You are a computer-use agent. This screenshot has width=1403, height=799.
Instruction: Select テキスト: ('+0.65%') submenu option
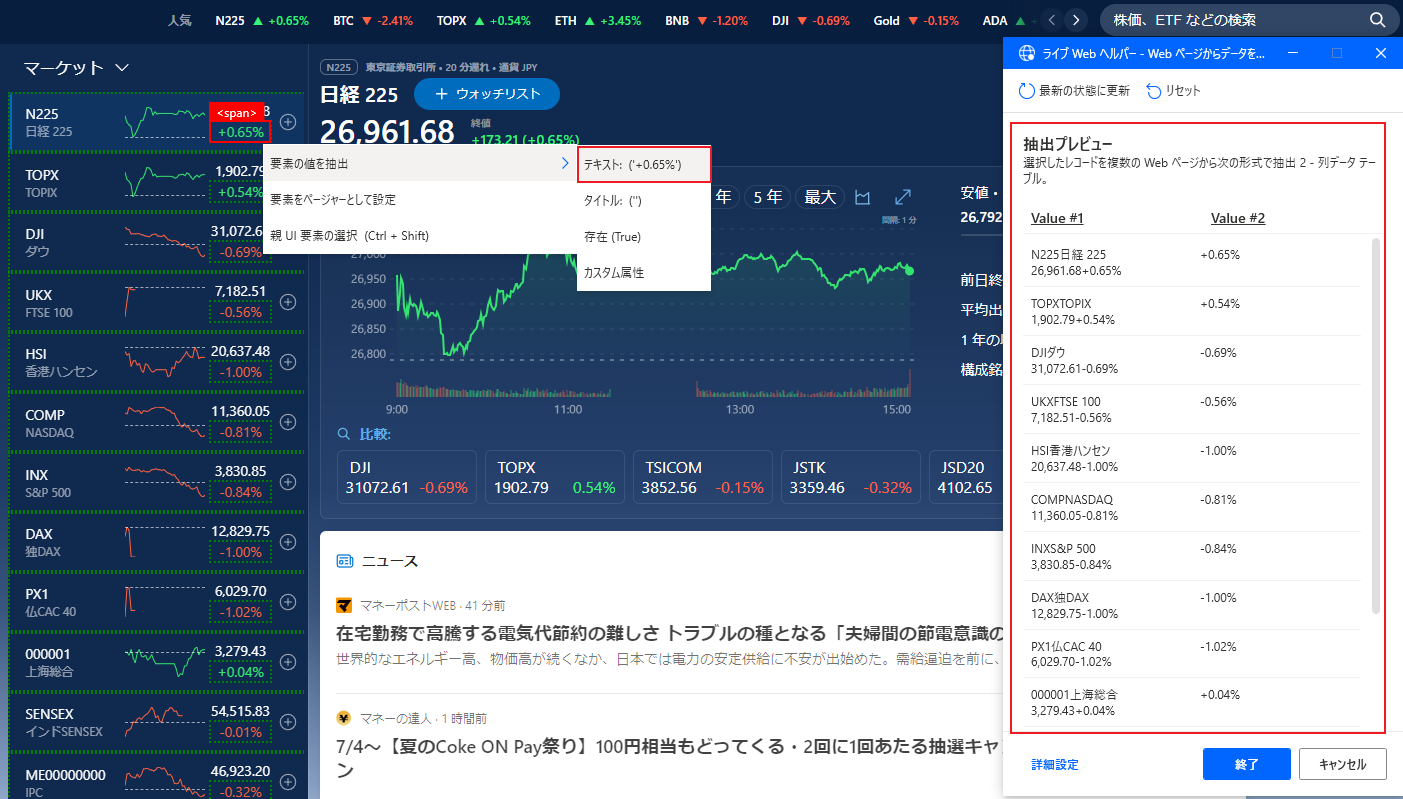click(644, 164)
